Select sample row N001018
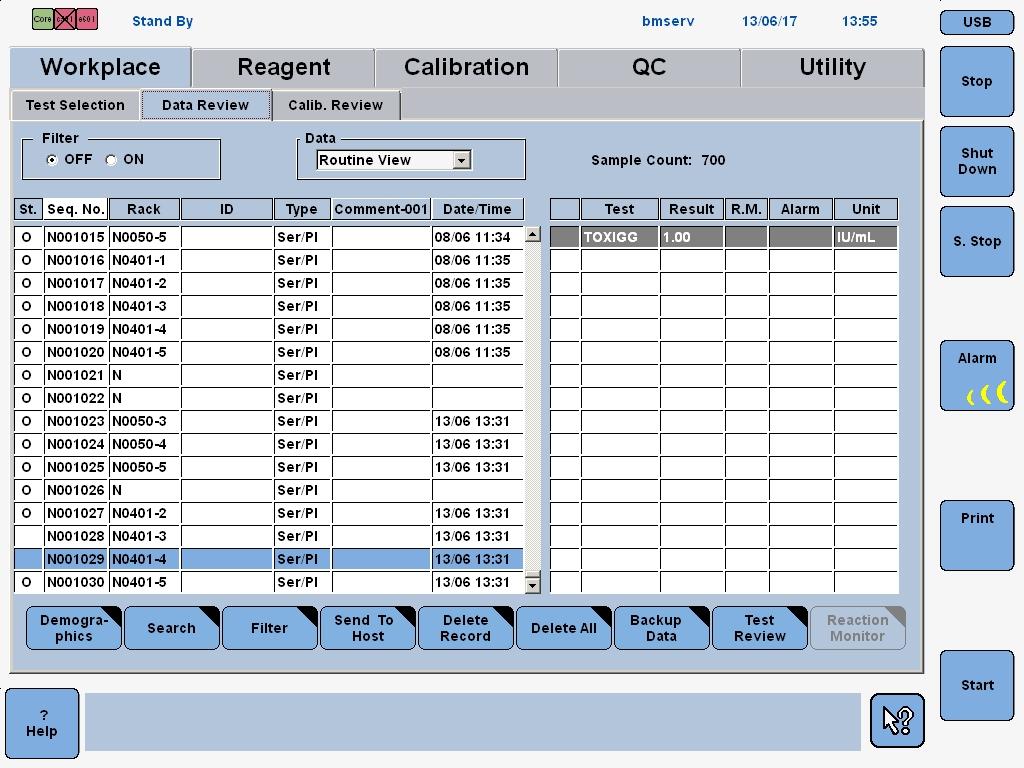Viewport: 1024px width, 768px height. [x=269, y=306]
